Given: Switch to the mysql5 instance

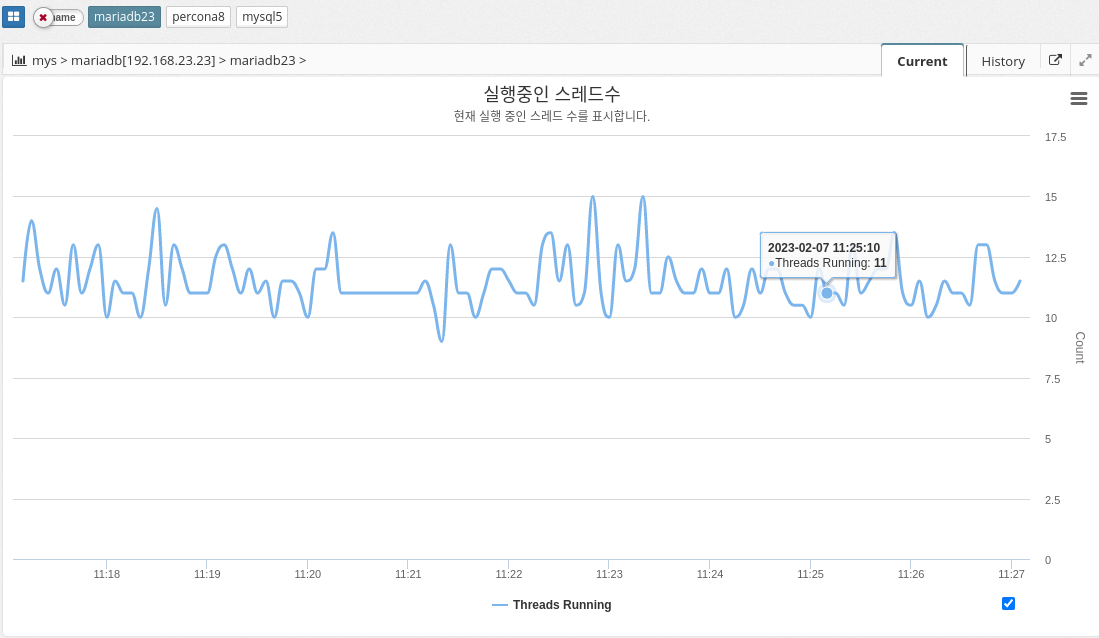Looking at the screenshot, I should [x=262, y=17].
